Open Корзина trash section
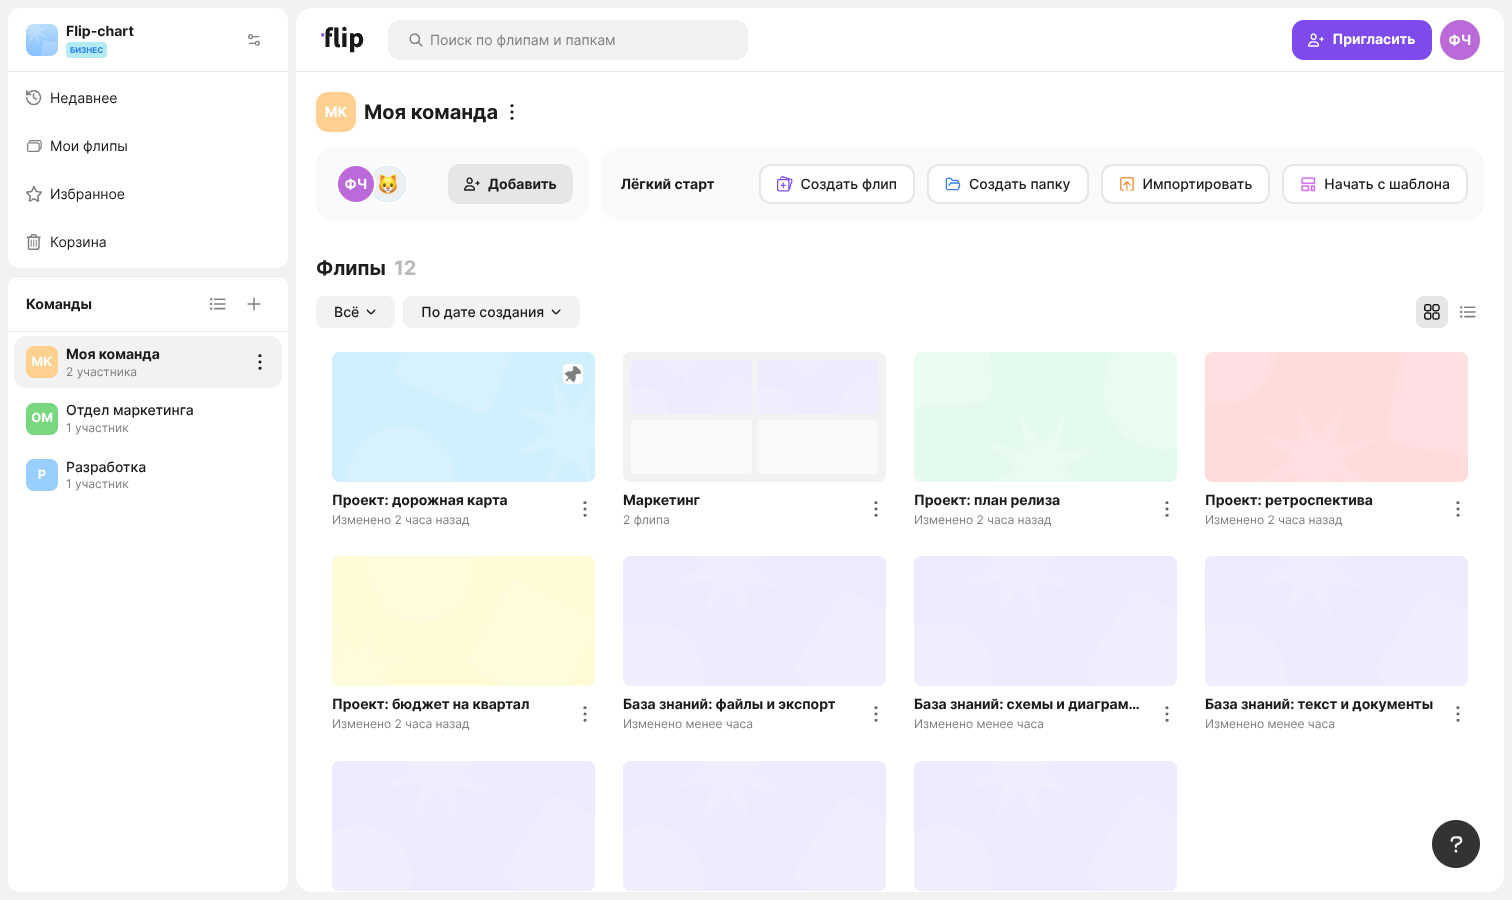1512x900 pixels. pos(148,242)
